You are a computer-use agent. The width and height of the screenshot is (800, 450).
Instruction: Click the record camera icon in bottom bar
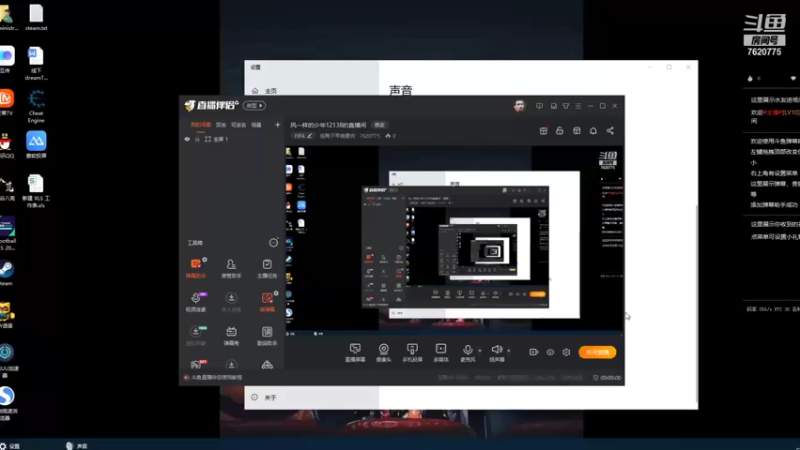tap(534, 352)
